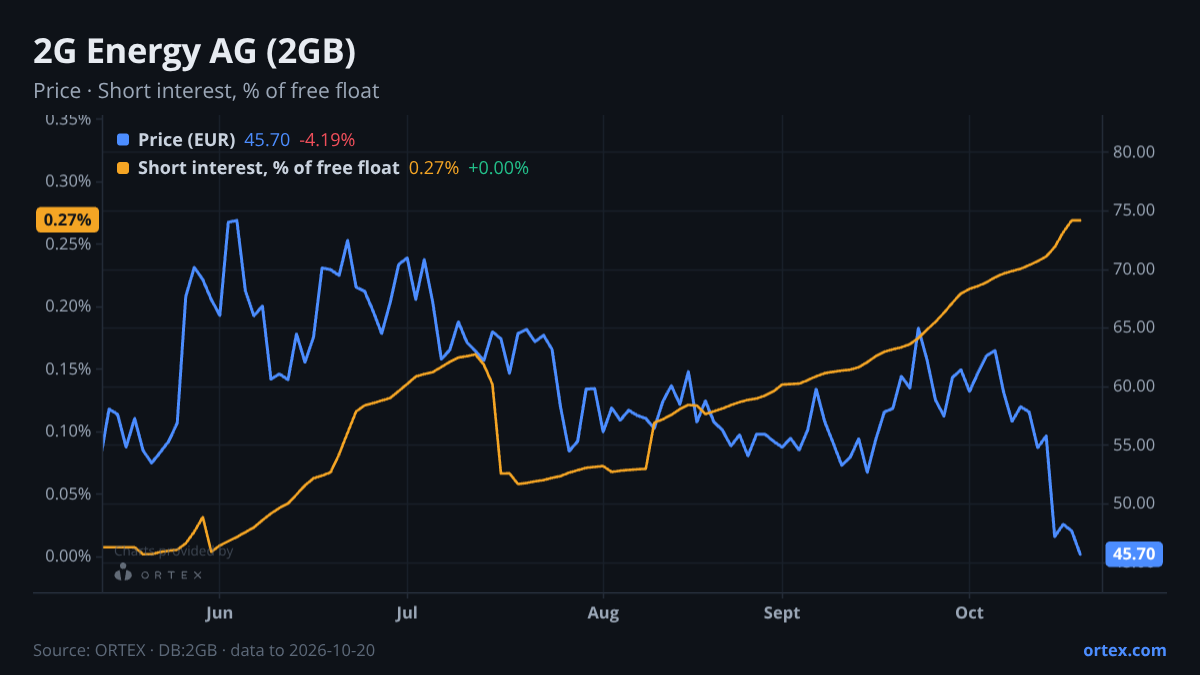
Task: Click the subtitle Price · Short interest text
Action: coord(206,91)
